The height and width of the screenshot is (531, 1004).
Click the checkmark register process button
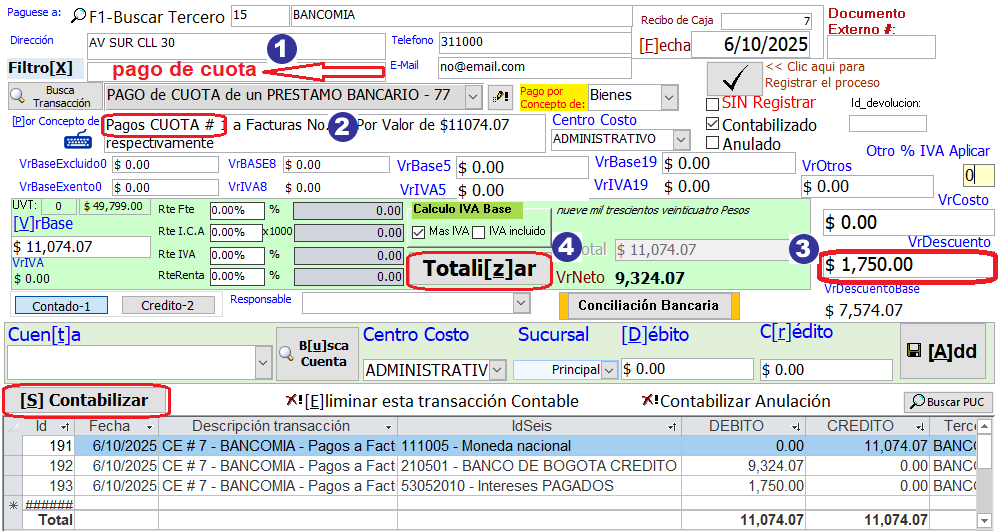(734, 78)
